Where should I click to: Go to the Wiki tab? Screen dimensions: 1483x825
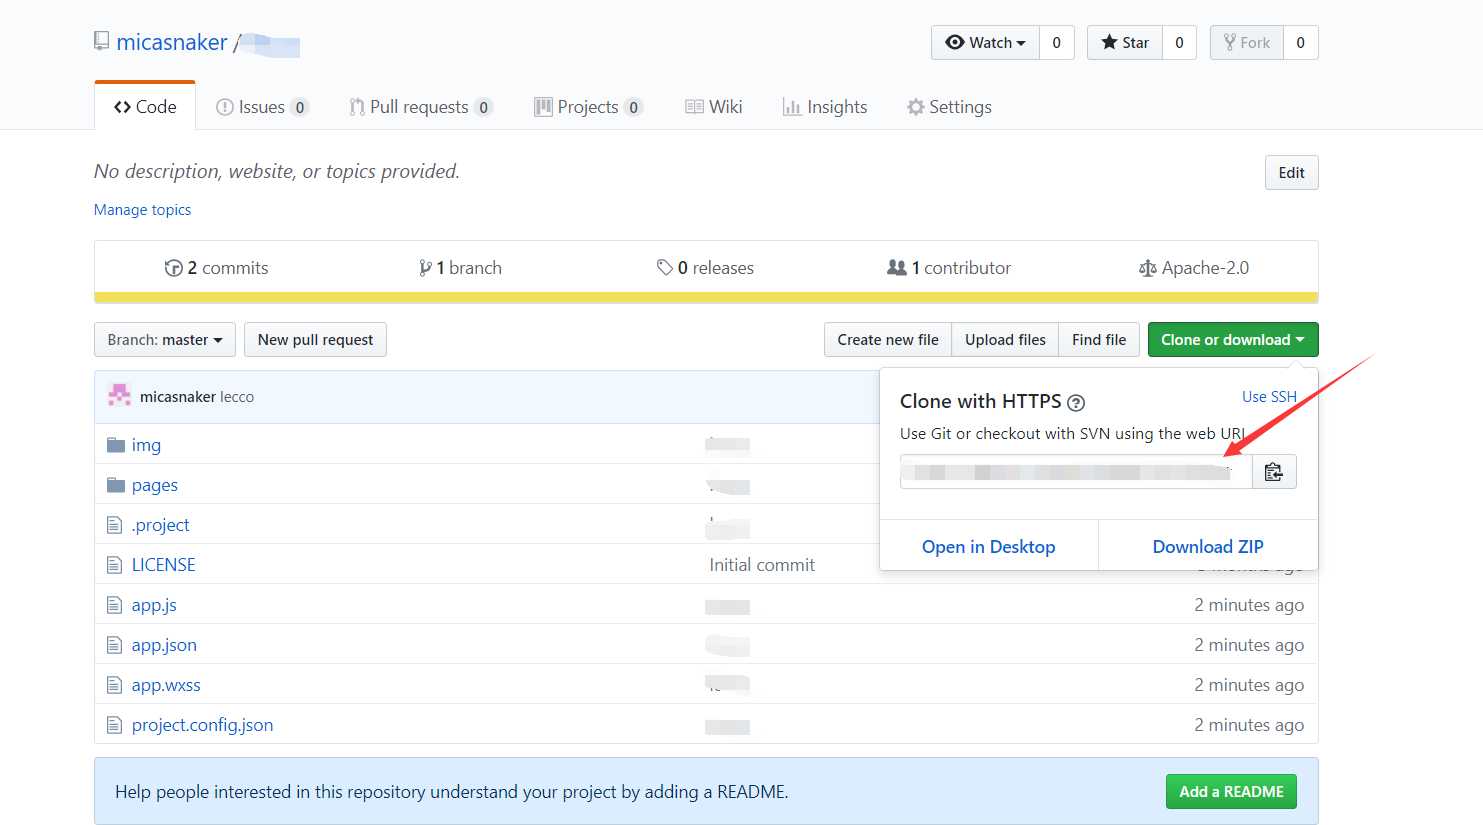point(714,107)
